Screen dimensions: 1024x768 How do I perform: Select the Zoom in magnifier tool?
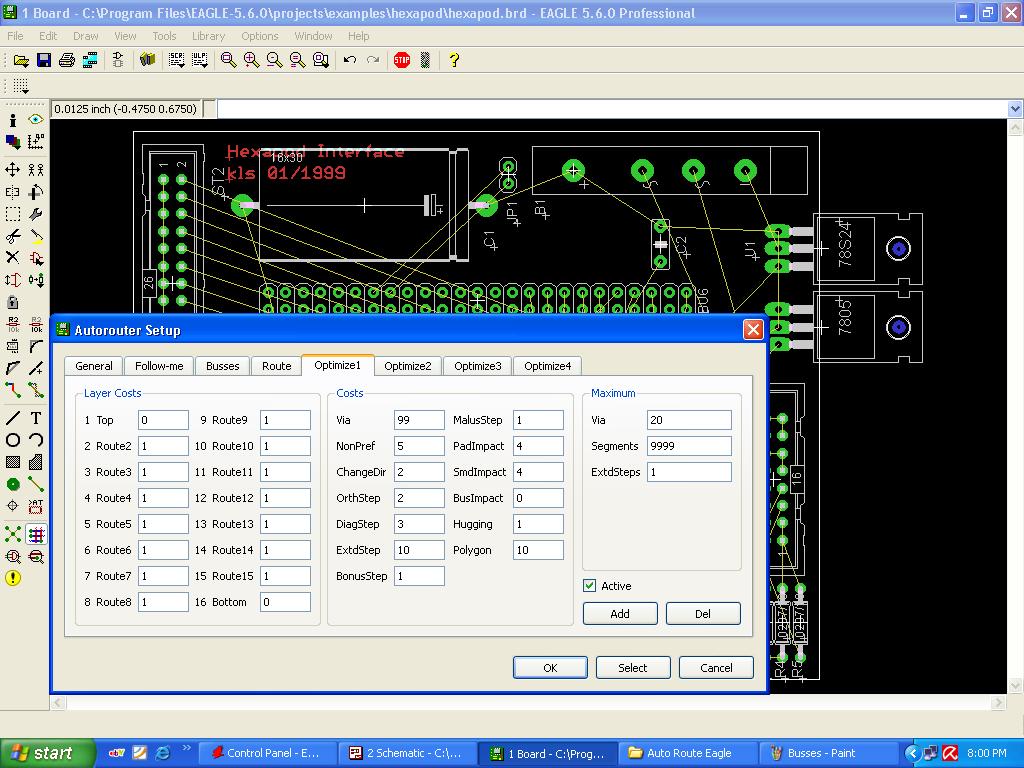tap(251, 60)
